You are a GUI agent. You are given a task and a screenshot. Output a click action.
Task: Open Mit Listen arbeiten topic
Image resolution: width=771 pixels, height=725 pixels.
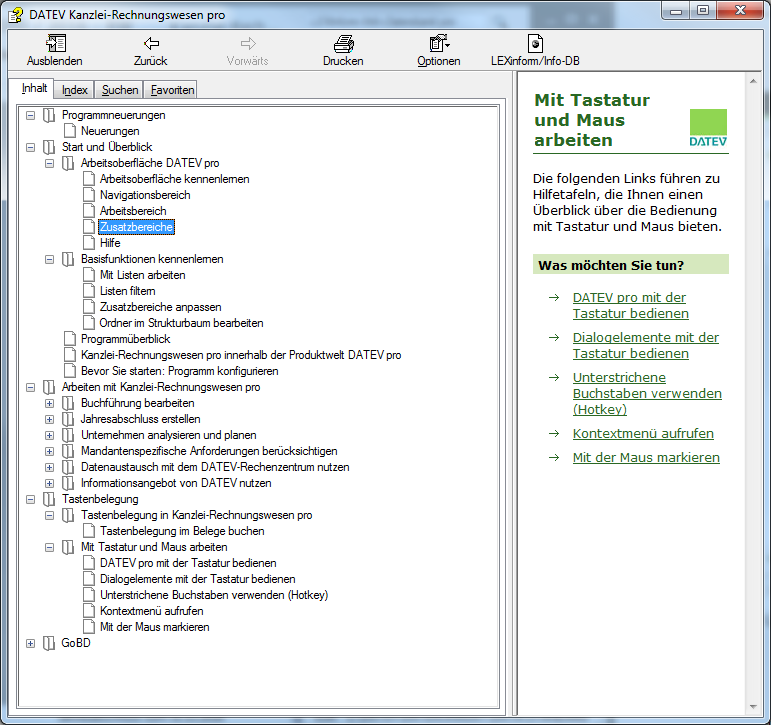[143, 275]
